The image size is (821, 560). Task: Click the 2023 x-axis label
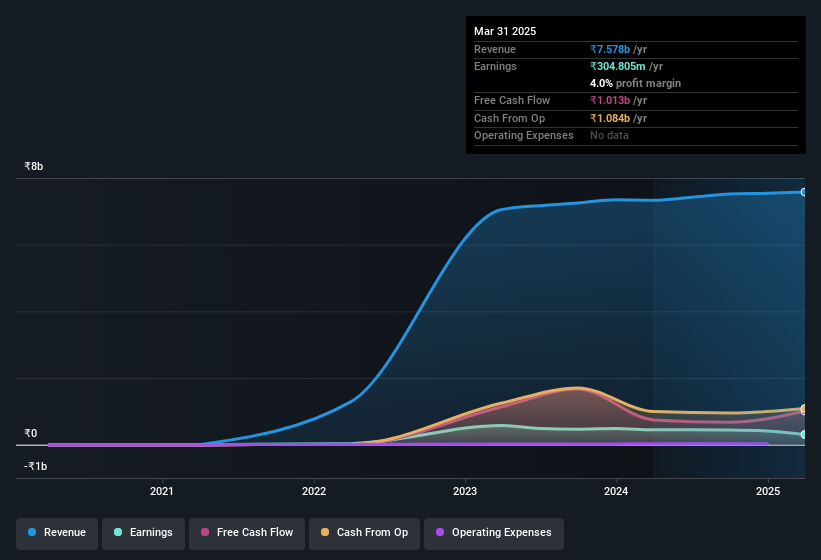click(465, 491)
